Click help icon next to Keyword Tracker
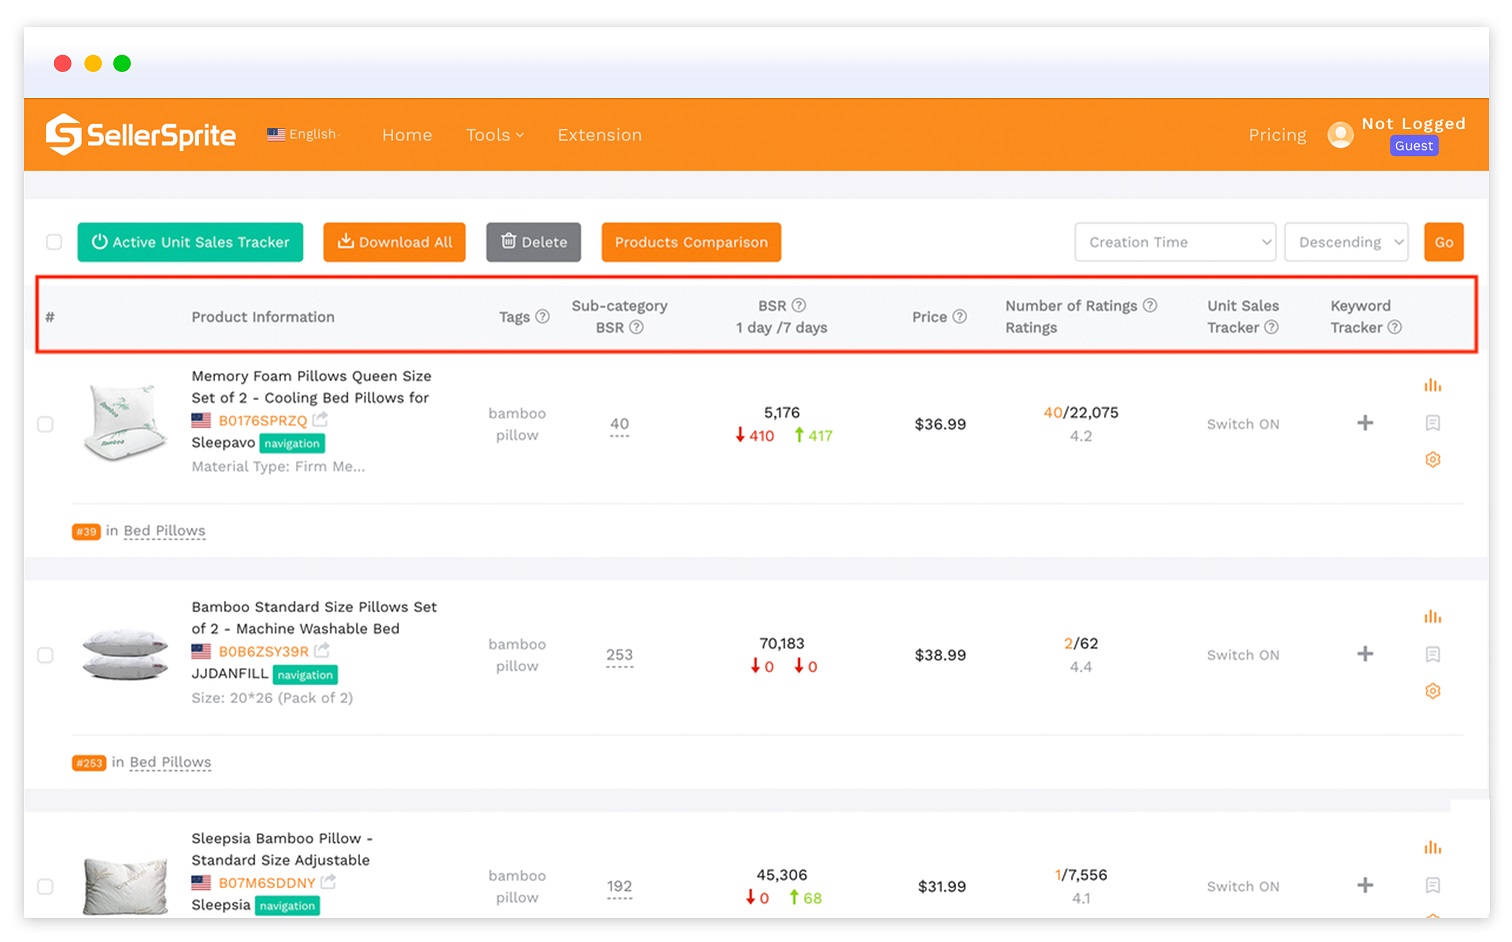The image size is (1512, 942). pos(1394,327)
